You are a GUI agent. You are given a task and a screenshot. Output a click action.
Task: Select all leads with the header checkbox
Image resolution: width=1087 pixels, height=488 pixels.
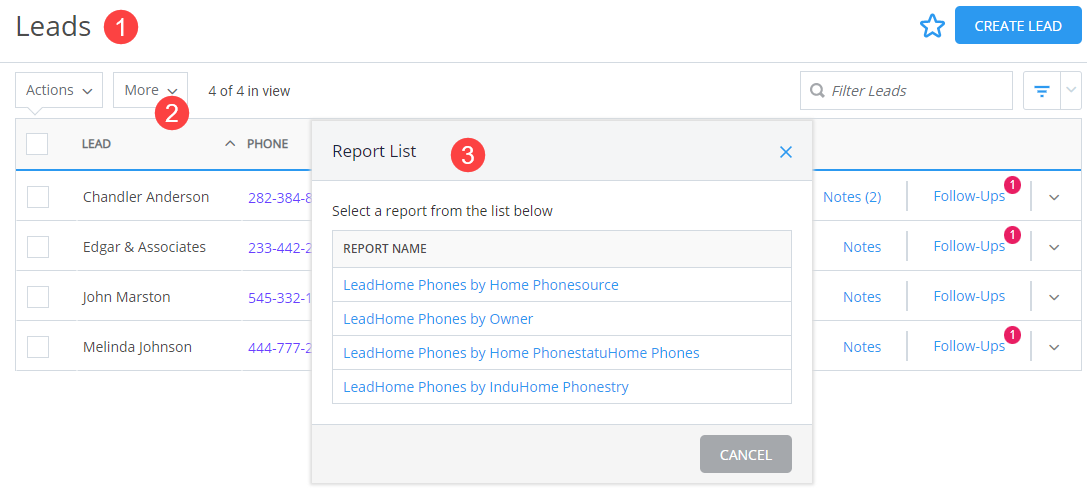click(37, 143)
